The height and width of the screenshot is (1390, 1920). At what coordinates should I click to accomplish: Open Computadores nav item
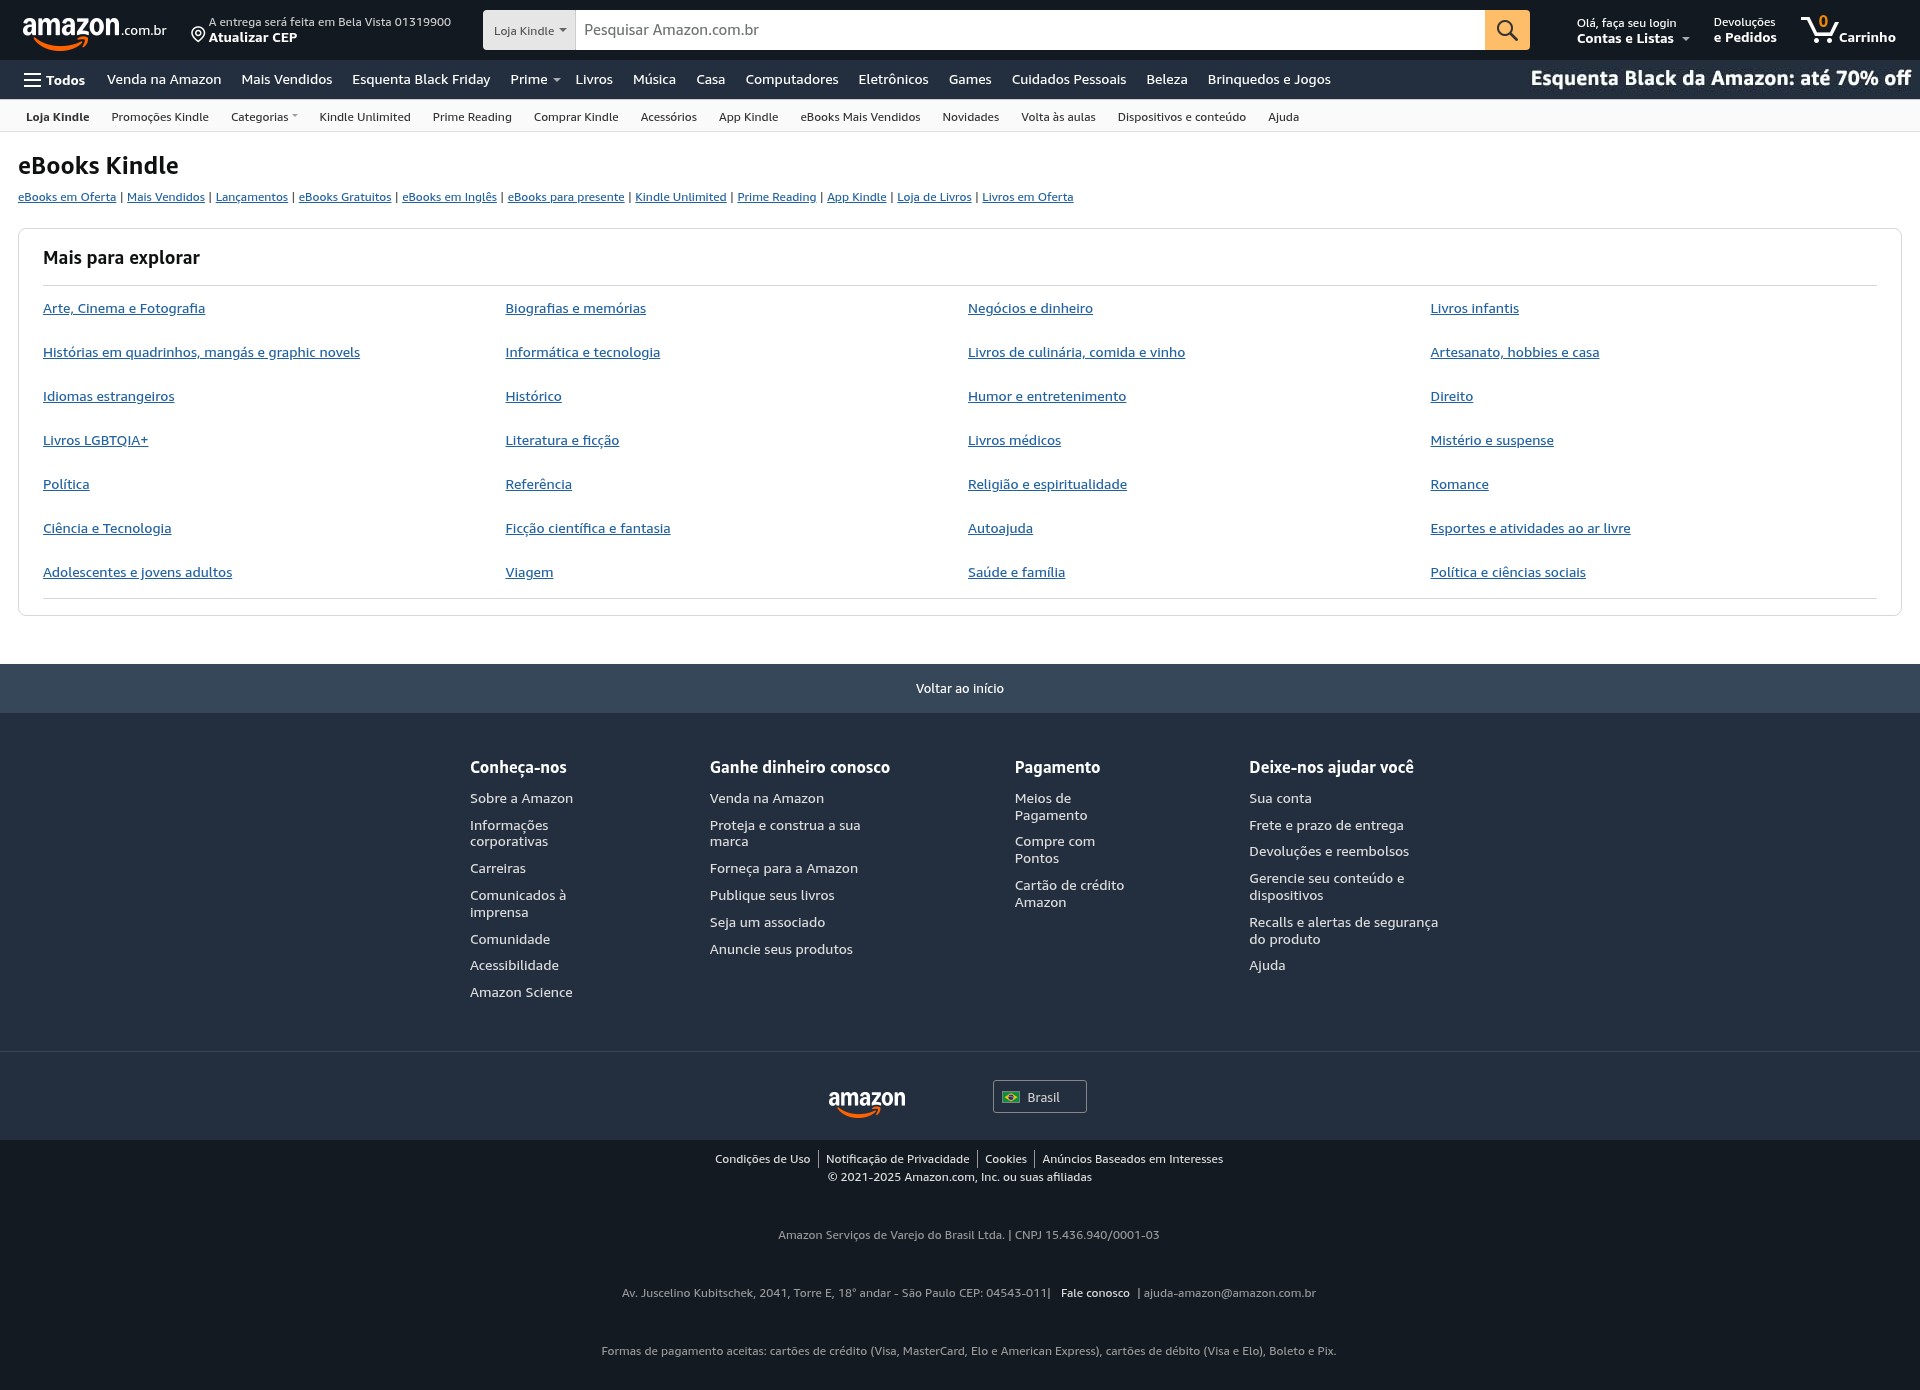(792, 80)
